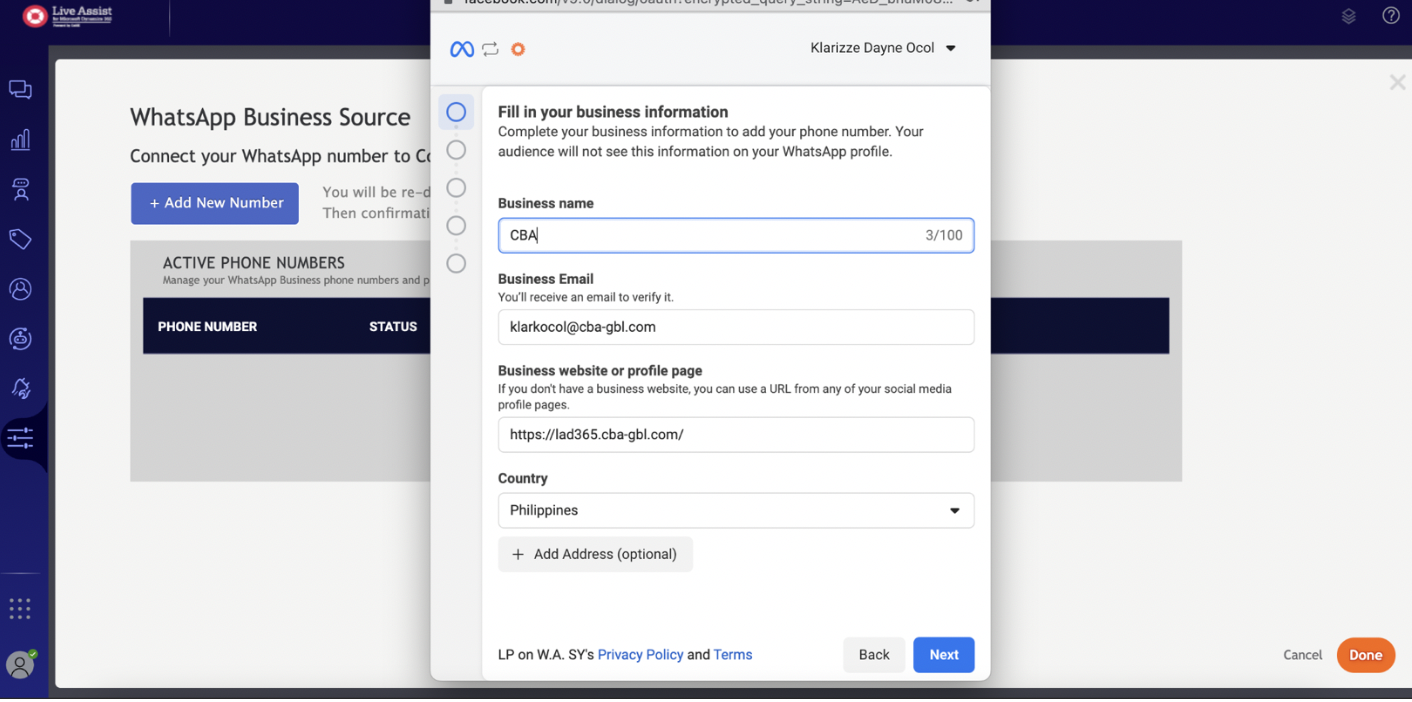Click the orange Done button
The height and width of the screenshot is (702, 1412).
(x=1365, y=655)
